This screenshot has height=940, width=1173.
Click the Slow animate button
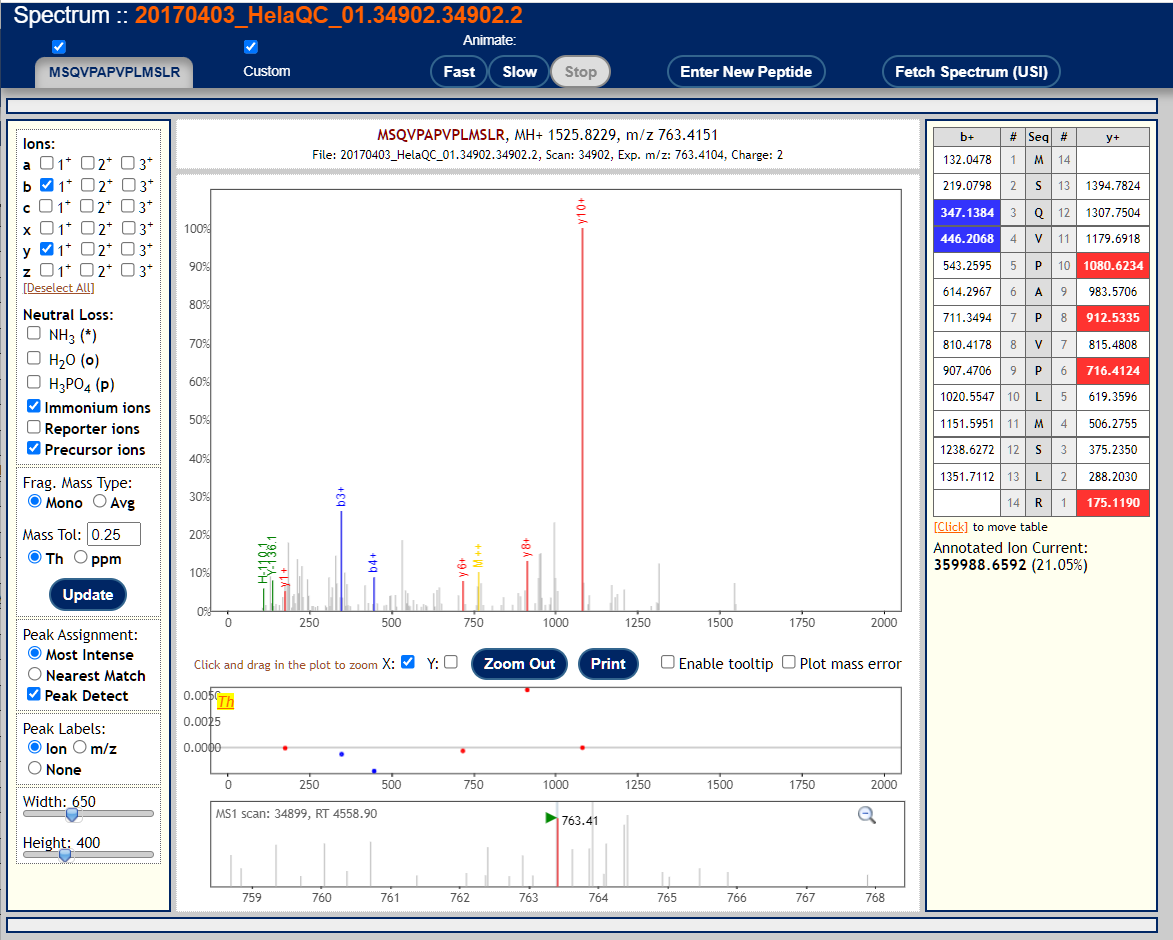[519, 72]
